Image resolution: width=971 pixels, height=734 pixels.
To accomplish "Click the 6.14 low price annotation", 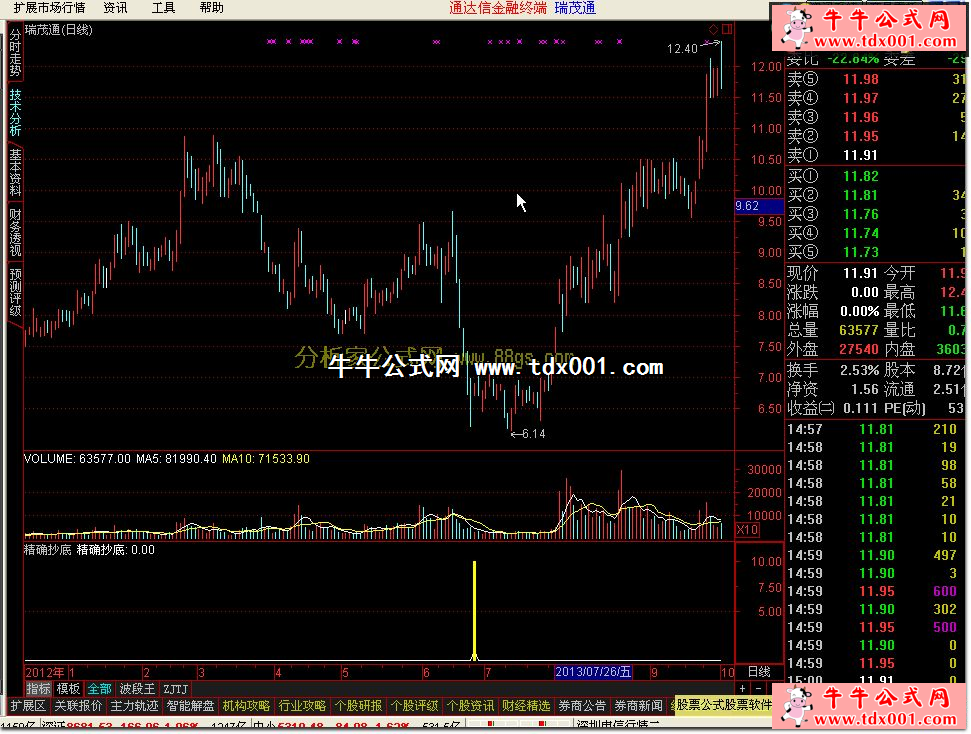I will 533,434.
